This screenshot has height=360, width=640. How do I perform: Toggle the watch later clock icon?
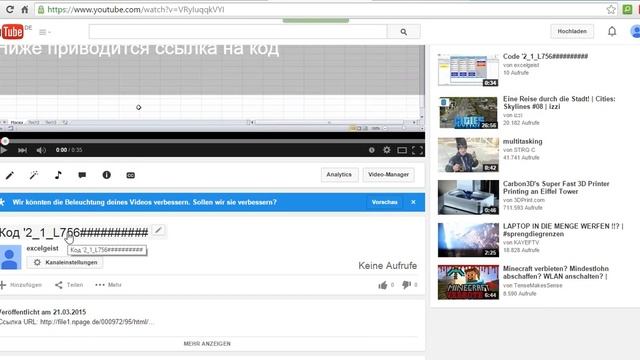click(x=371, y=150)
